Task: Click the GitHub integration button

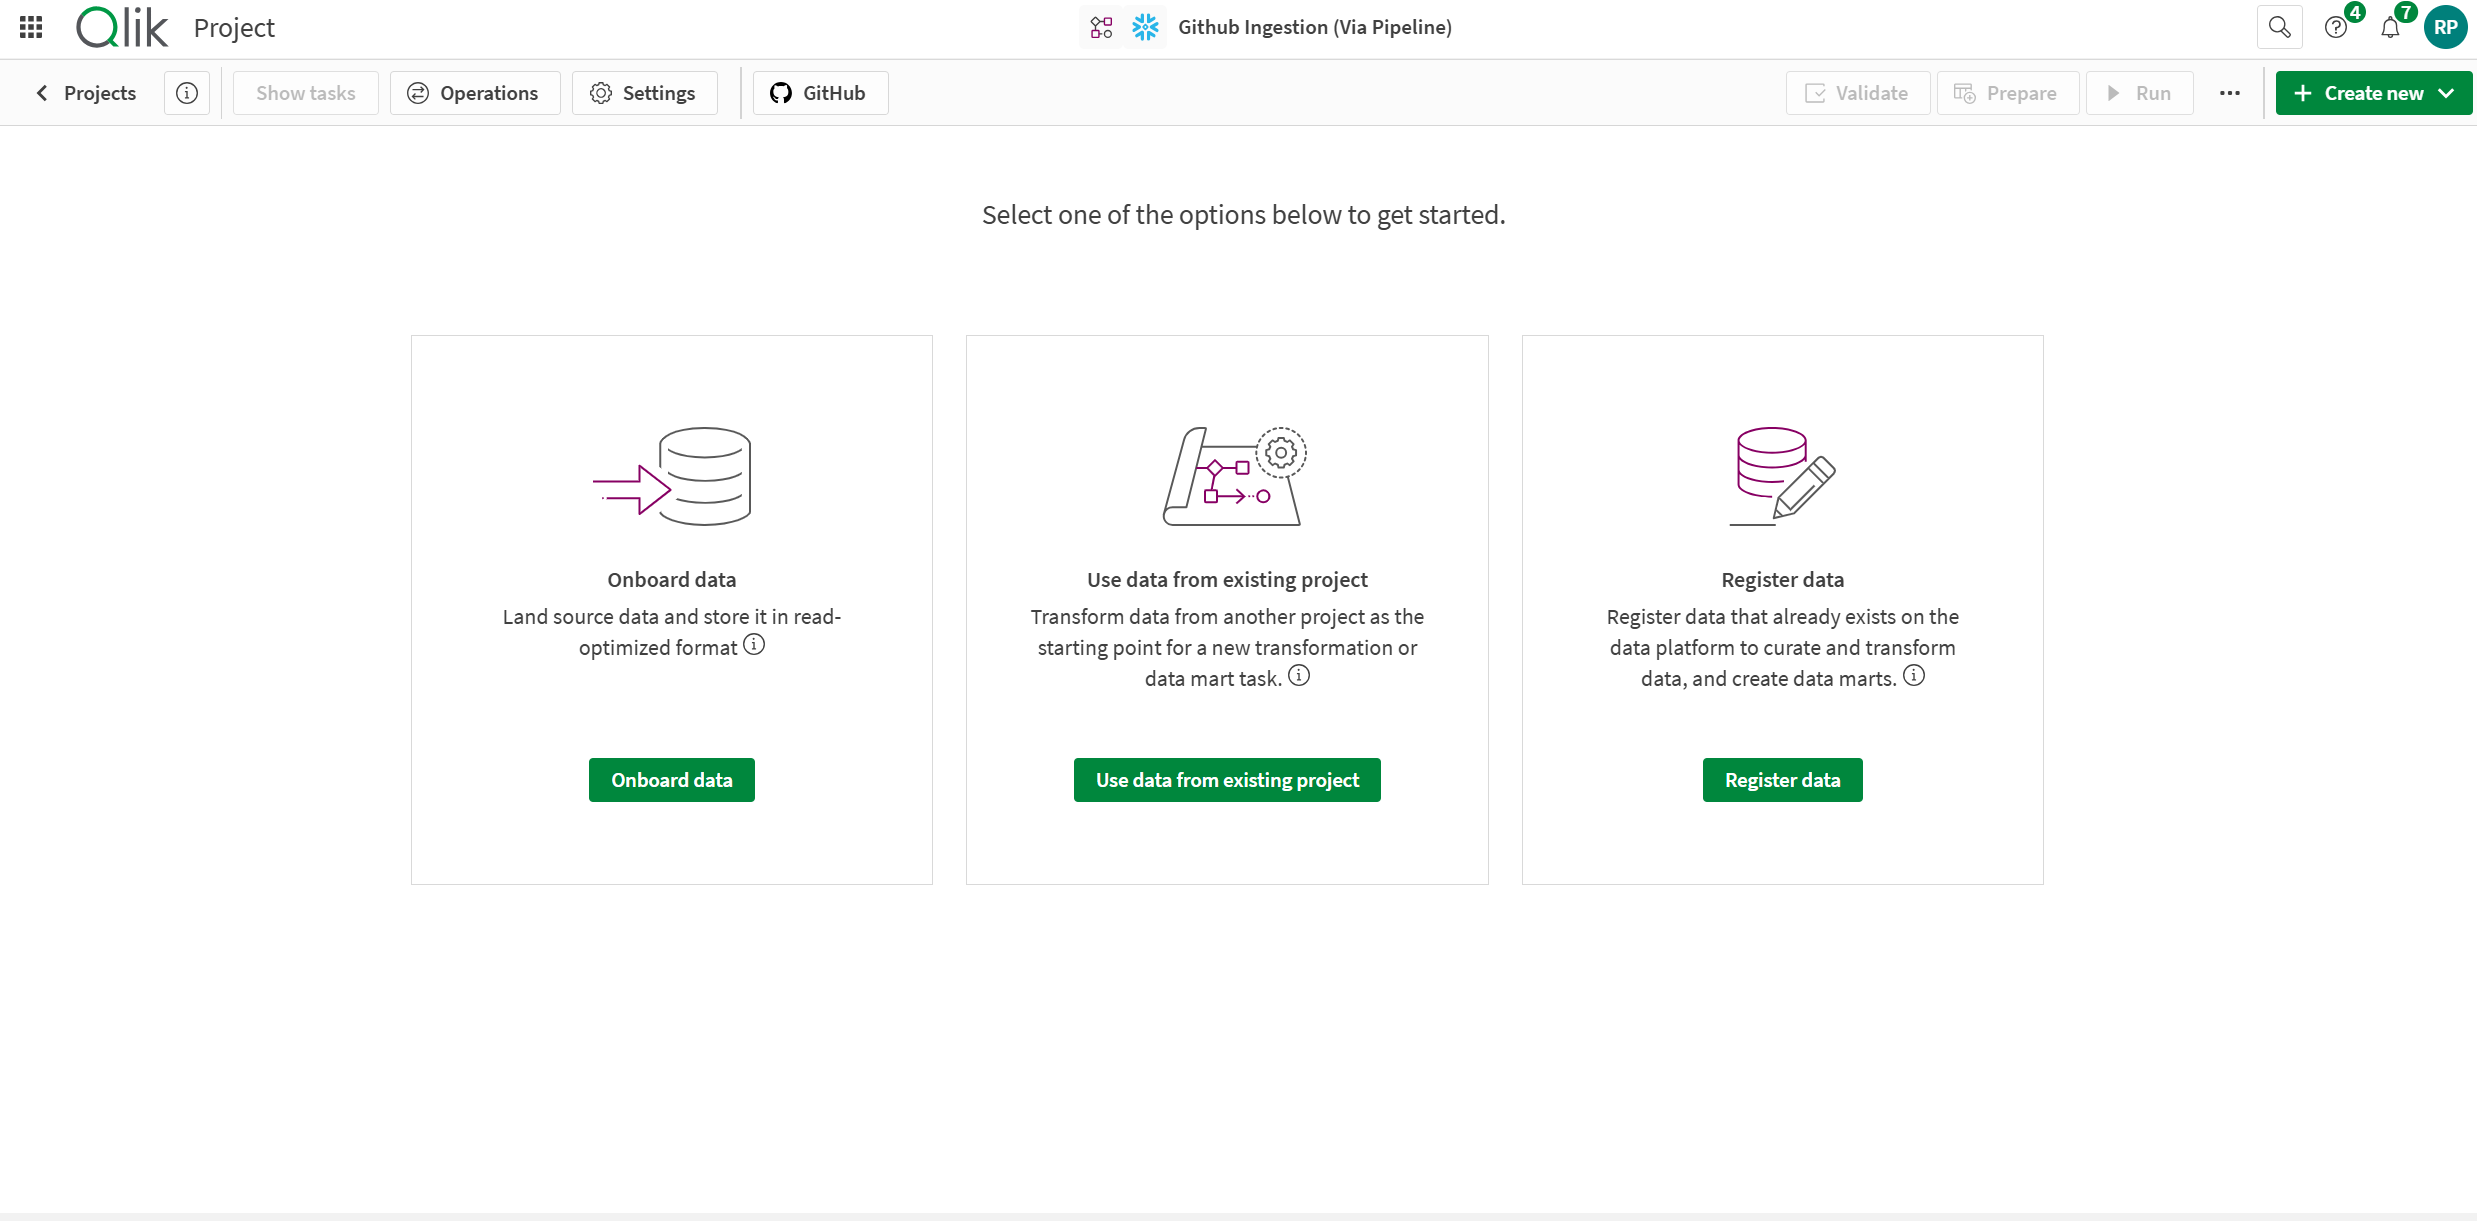Action: tap(819, 92)
